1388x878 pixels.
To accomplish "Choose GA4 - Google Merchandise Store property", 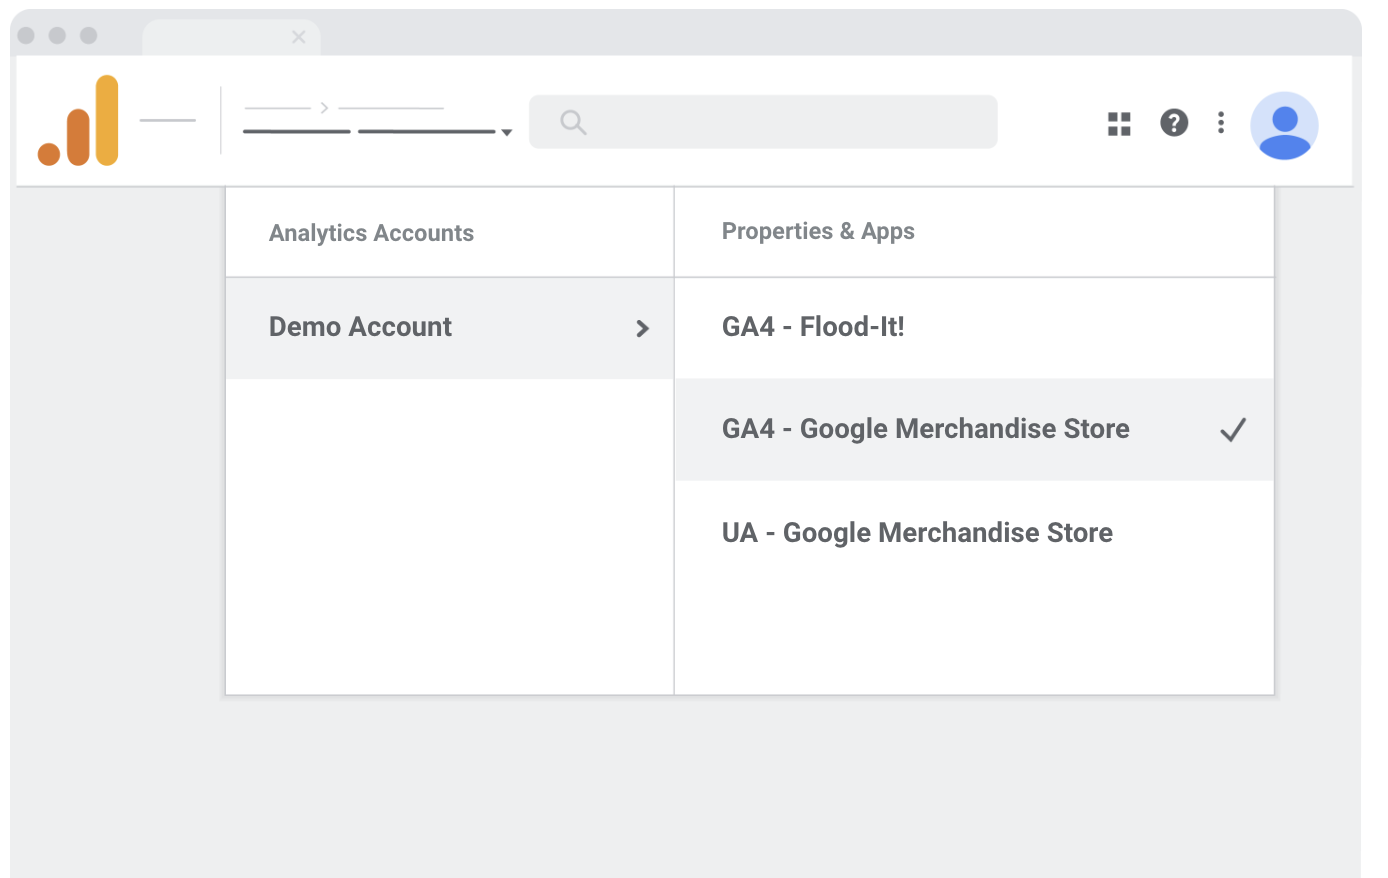I will pos(925,429).
